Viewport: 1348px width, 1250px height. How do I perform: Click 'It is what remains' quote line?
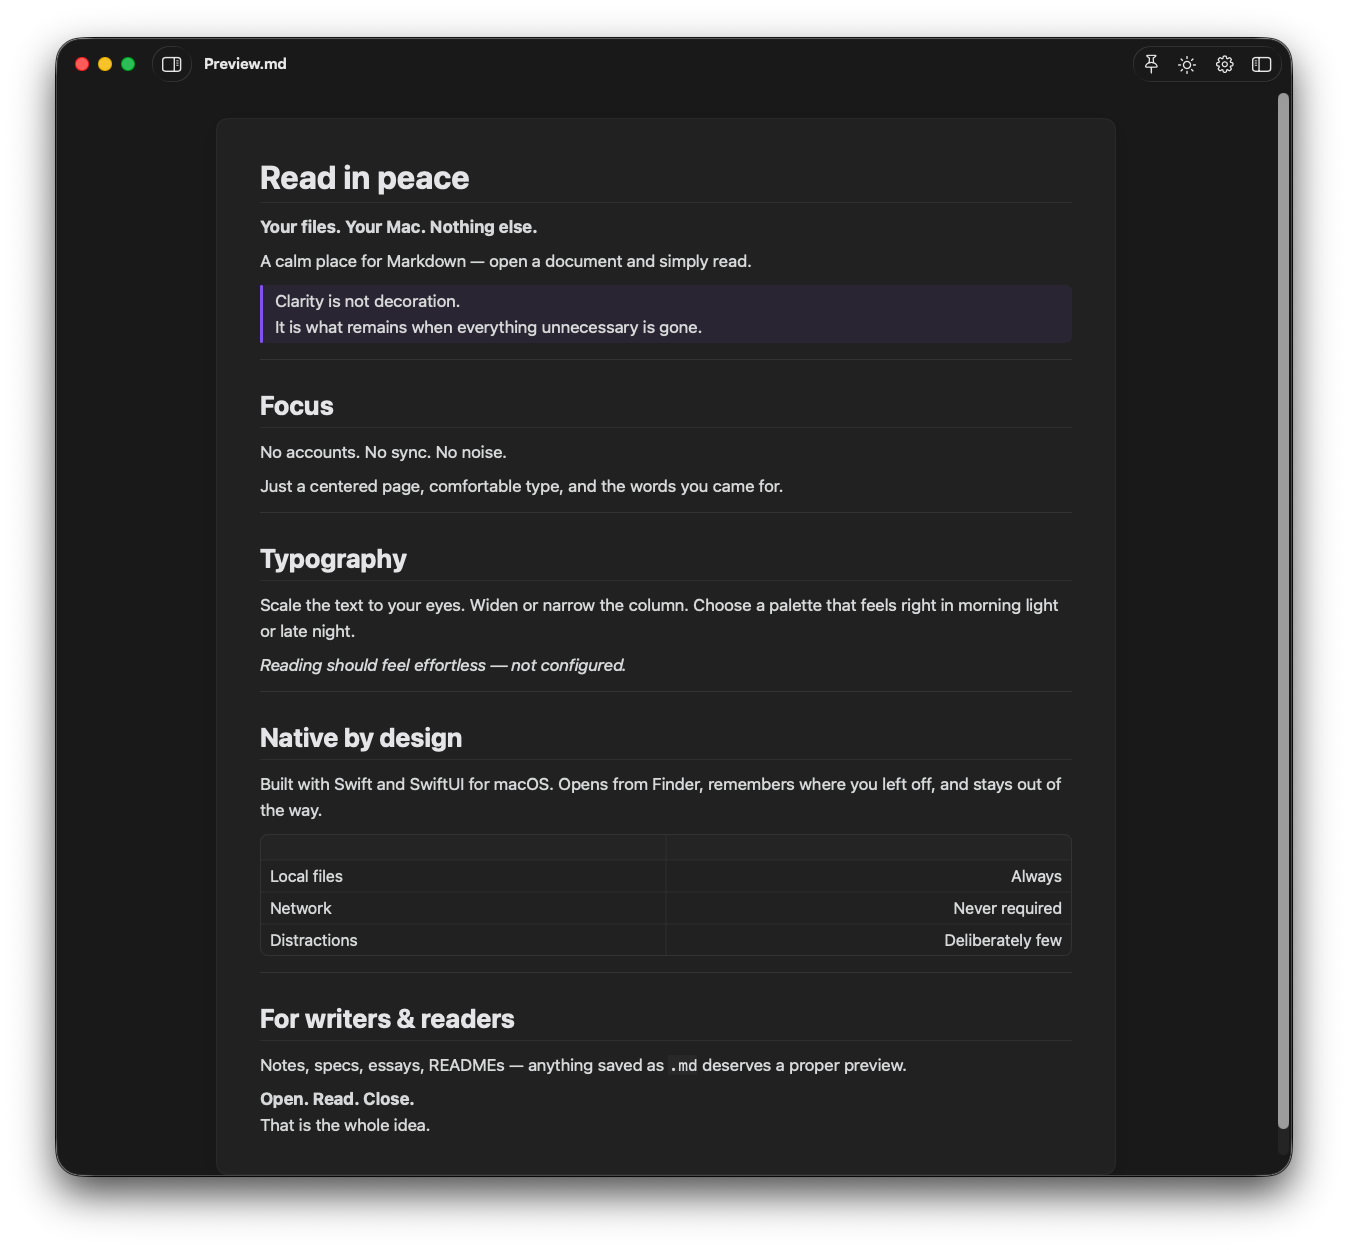point(488,327)
